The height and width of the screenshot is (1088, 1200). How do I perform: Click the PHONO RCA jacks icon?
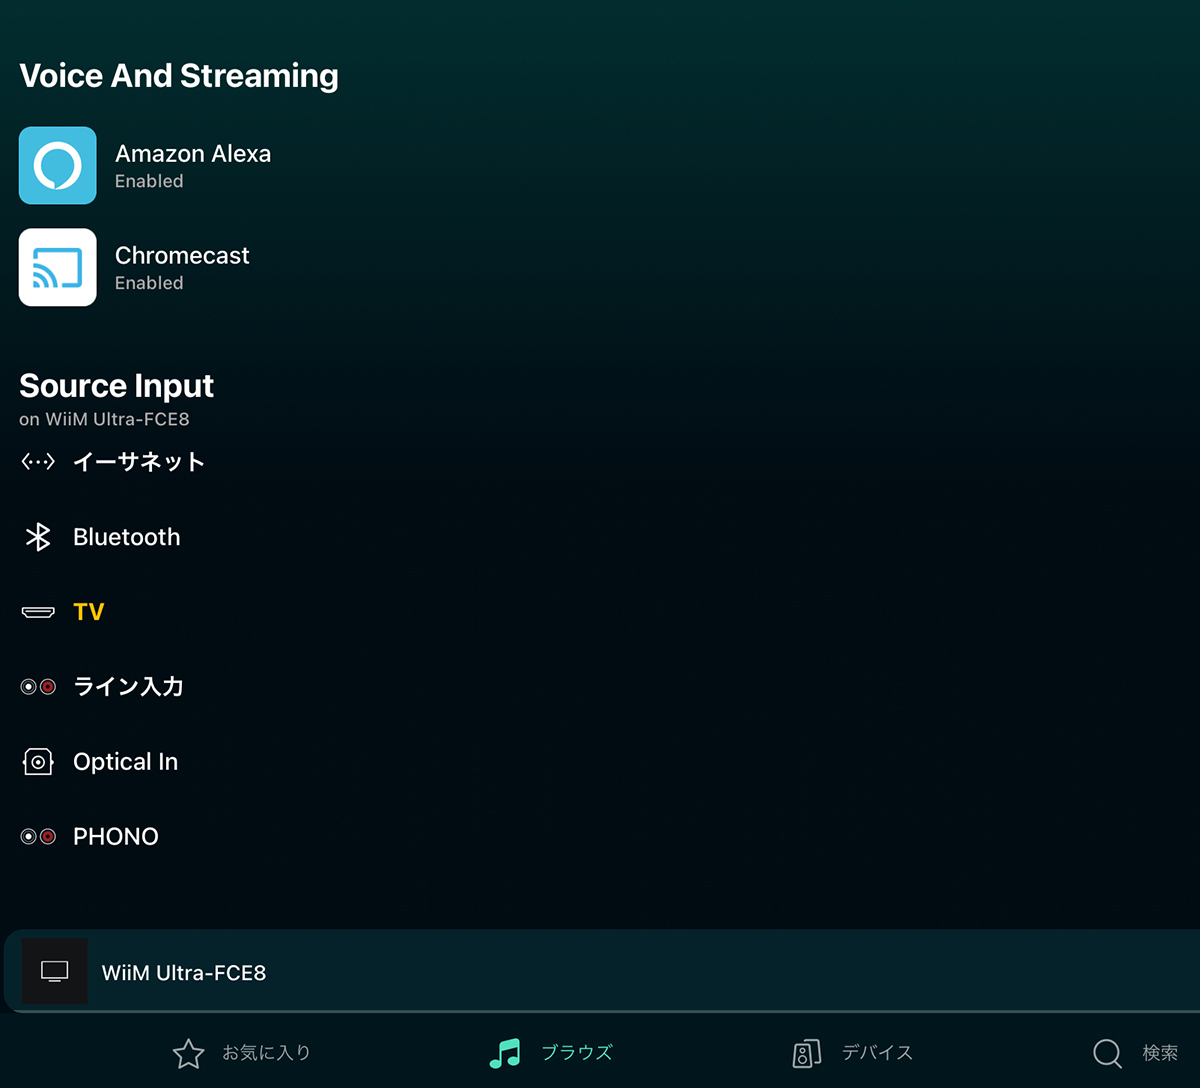click(x=38, y=837)
